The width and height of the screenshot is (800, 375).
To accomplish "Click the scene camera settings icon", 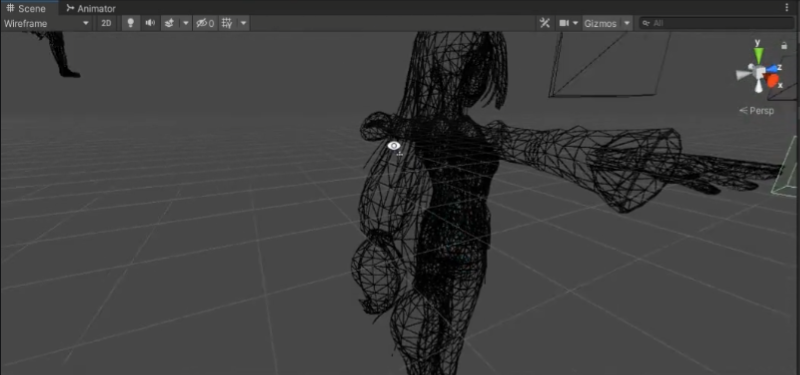I will pyautogui.click(x=564, y=23).
